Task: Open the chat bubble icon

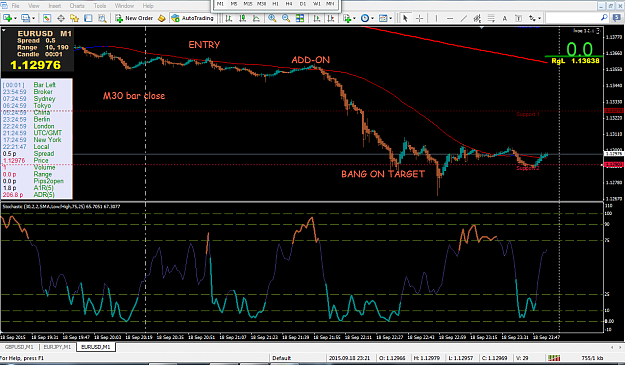Action: [x=618, y=18]
